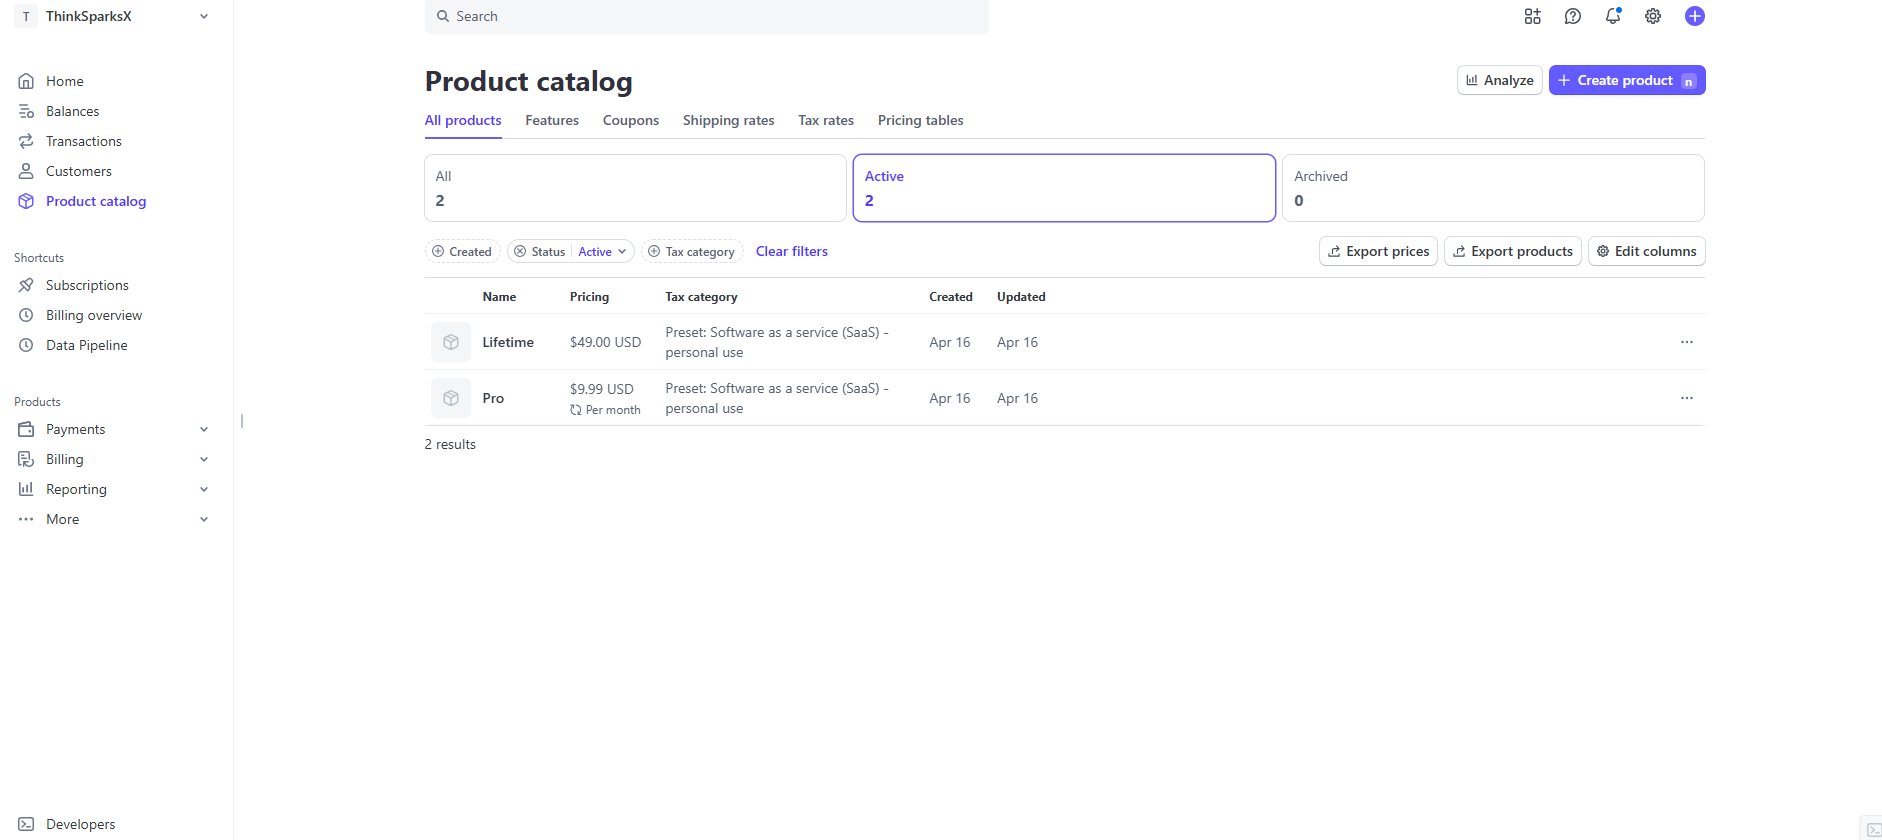This screenshot has width=1882, height=840.
Task: Click the search magnifier icon
Action: coord(443,16)
